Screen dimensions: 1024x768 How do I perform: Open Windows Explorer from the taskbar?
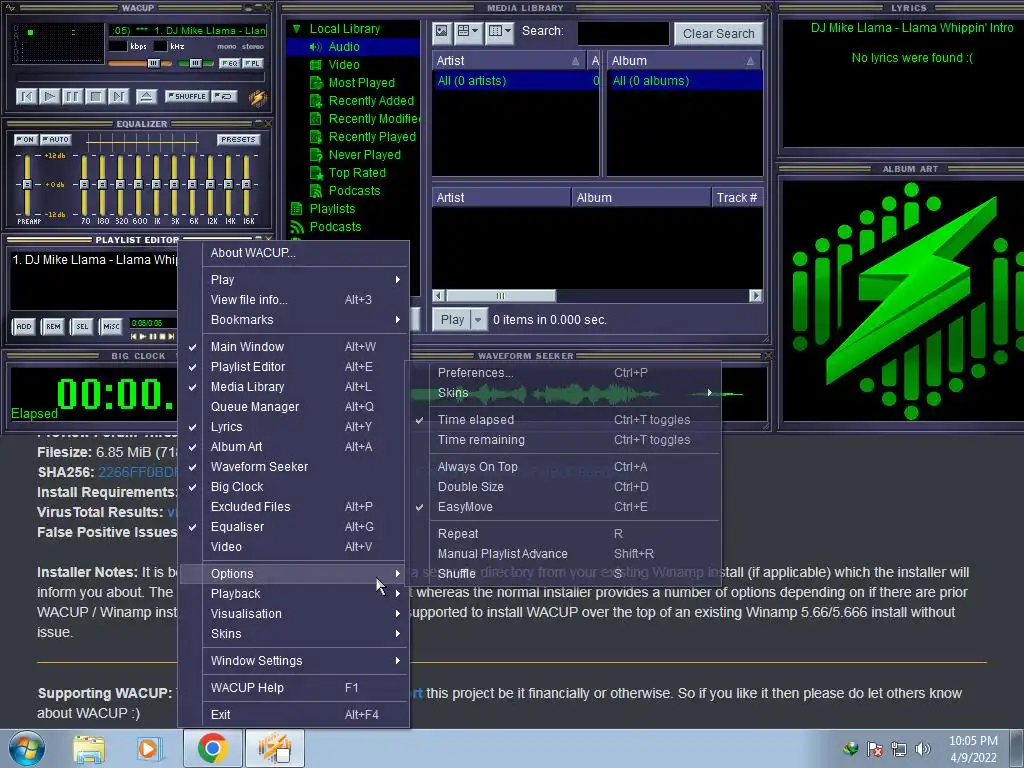[x=89, y=749]
